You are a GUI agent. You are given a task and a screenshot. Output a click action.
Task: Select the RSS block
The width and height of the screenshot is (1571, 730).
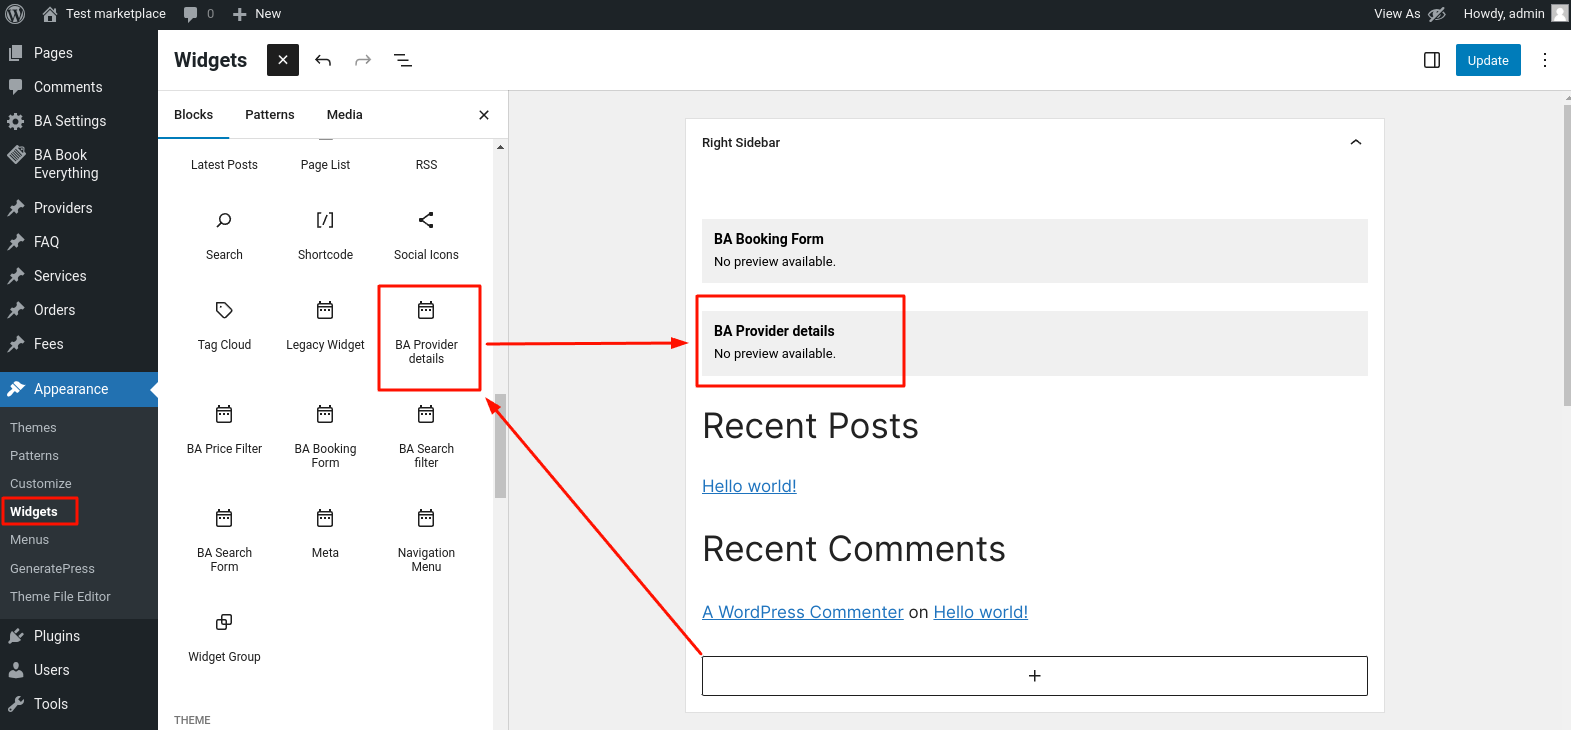coord(426,164)
